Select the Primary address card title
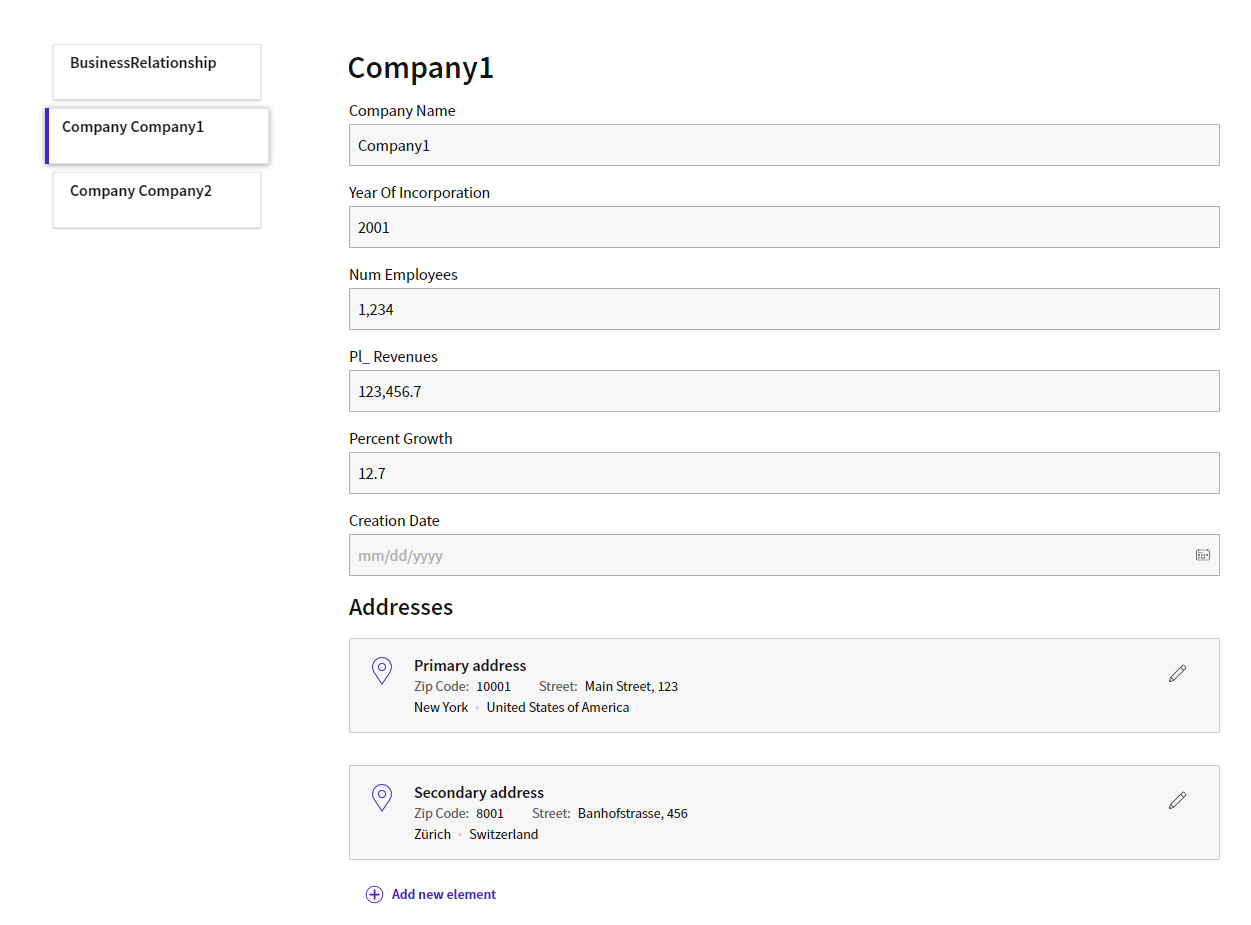Screen dimensions: 1251x925 (x=470, y=665)
